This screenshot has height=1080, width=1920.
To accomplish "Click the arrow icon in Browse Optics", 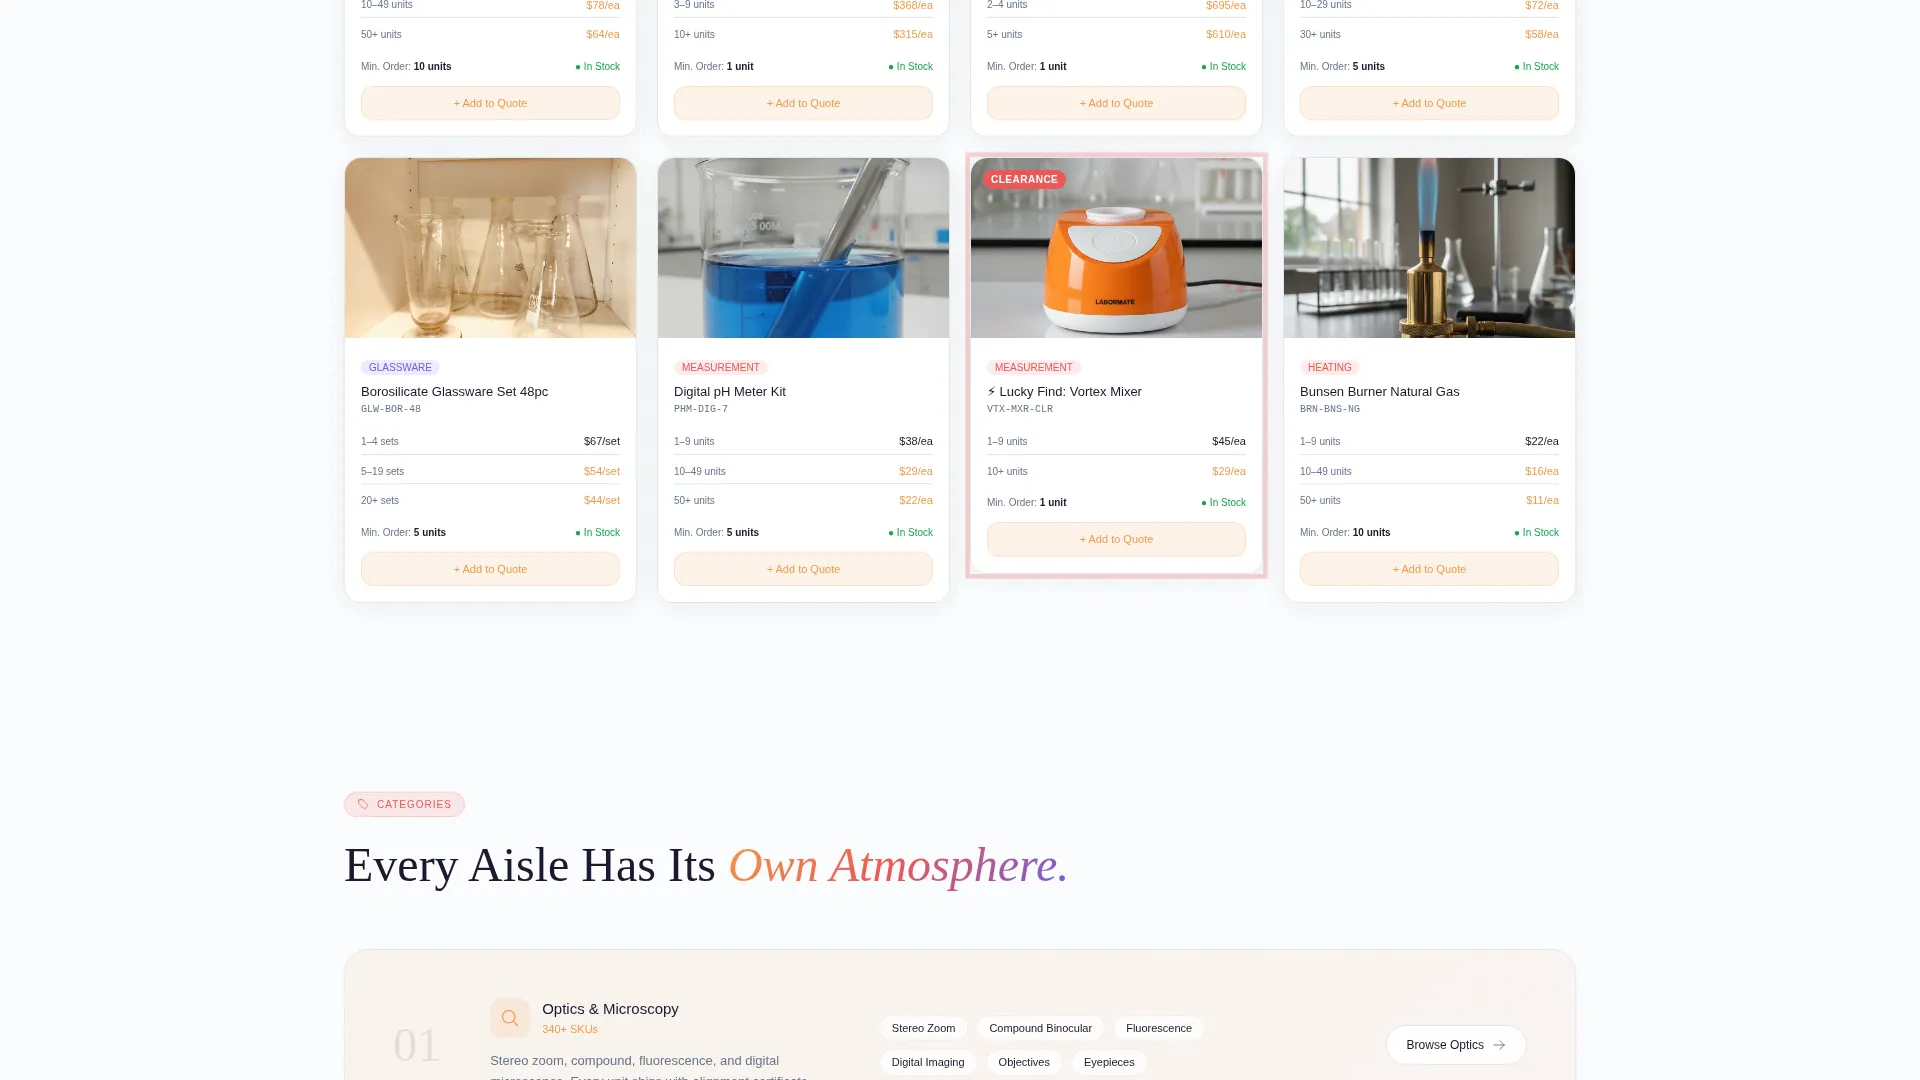I will (1499, 1045).
